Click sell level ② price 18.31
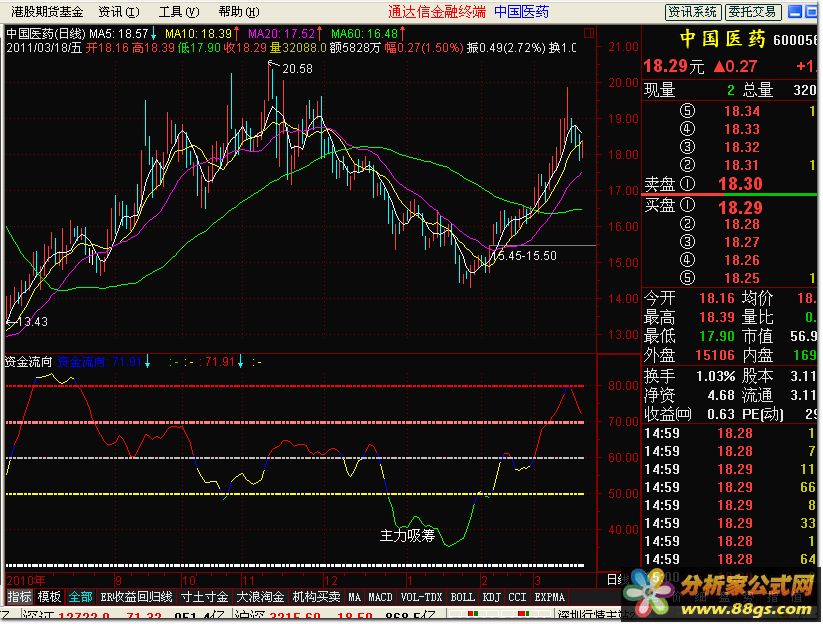Screen dimensions: 823x624 tap(741, 165)
